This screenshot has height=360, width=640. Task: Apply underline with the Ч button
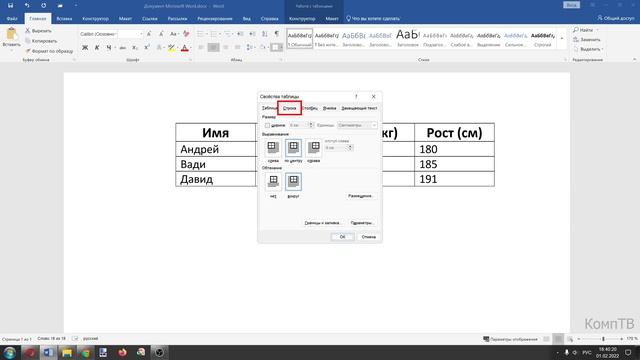(x=109, y=48)
